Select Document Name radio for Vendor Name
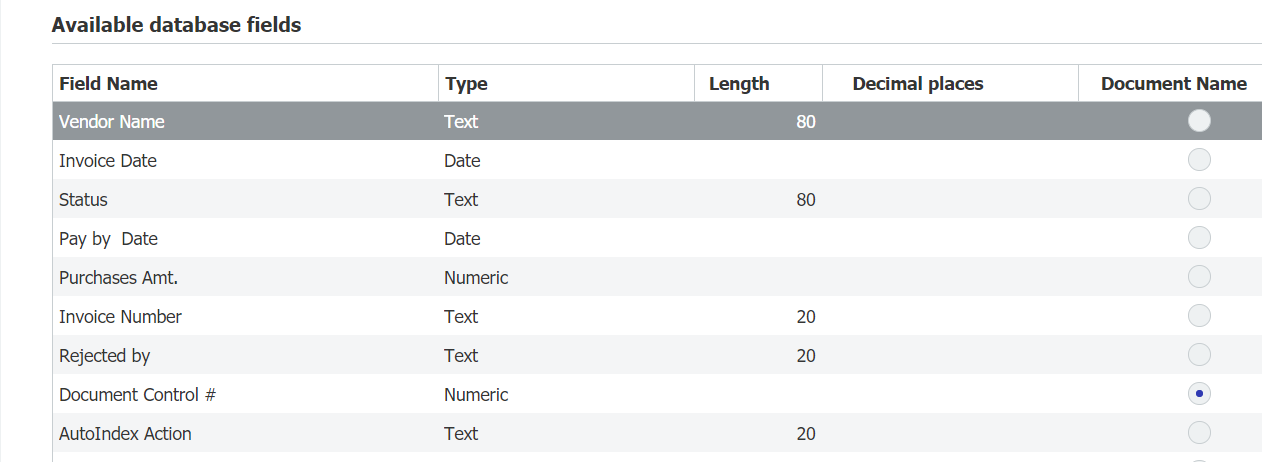1262x462 pixels. click(1199, 121)
